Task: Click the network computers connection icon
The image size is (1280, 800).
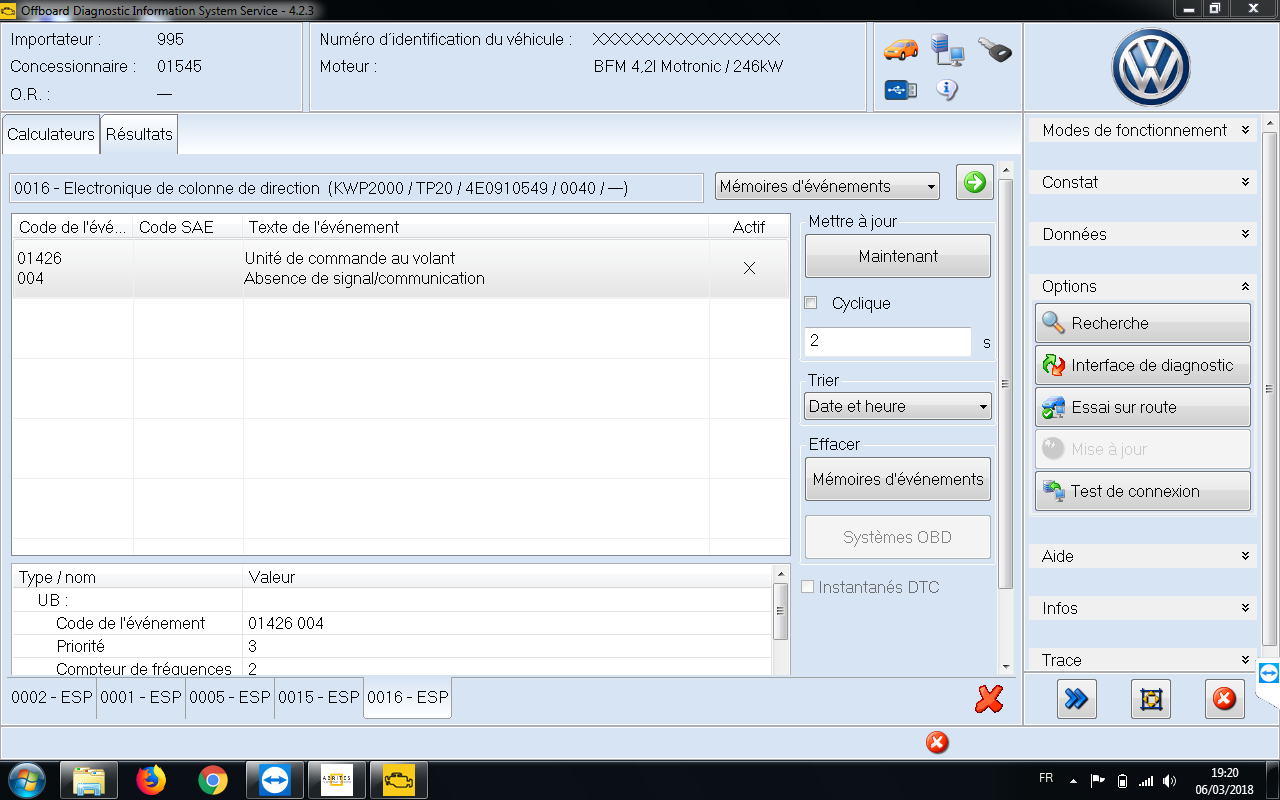Action: point(946,49)
